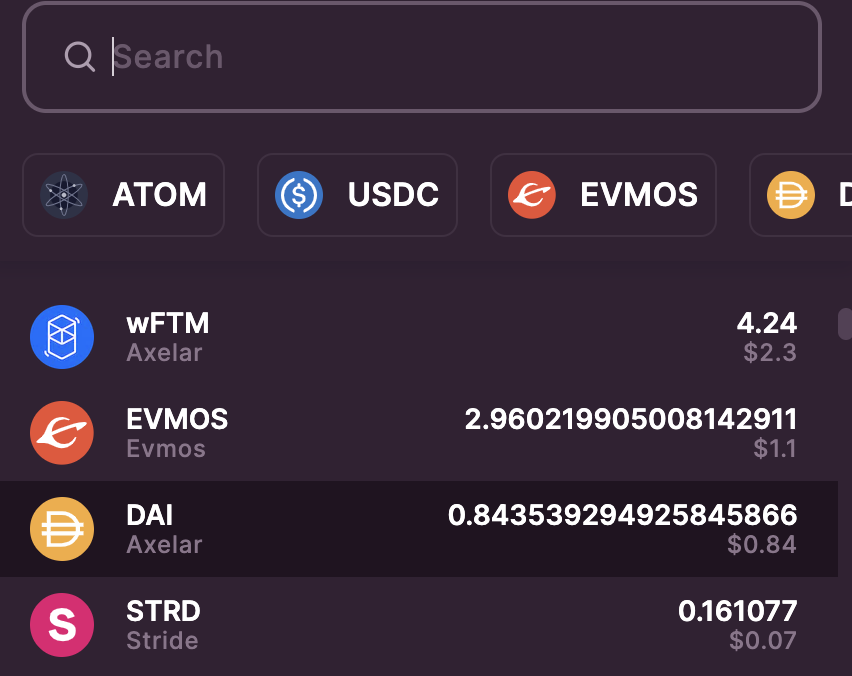Click the DAI golden token logo in list
The width and height of the screenshot is (852, 676).
(62, 528)
